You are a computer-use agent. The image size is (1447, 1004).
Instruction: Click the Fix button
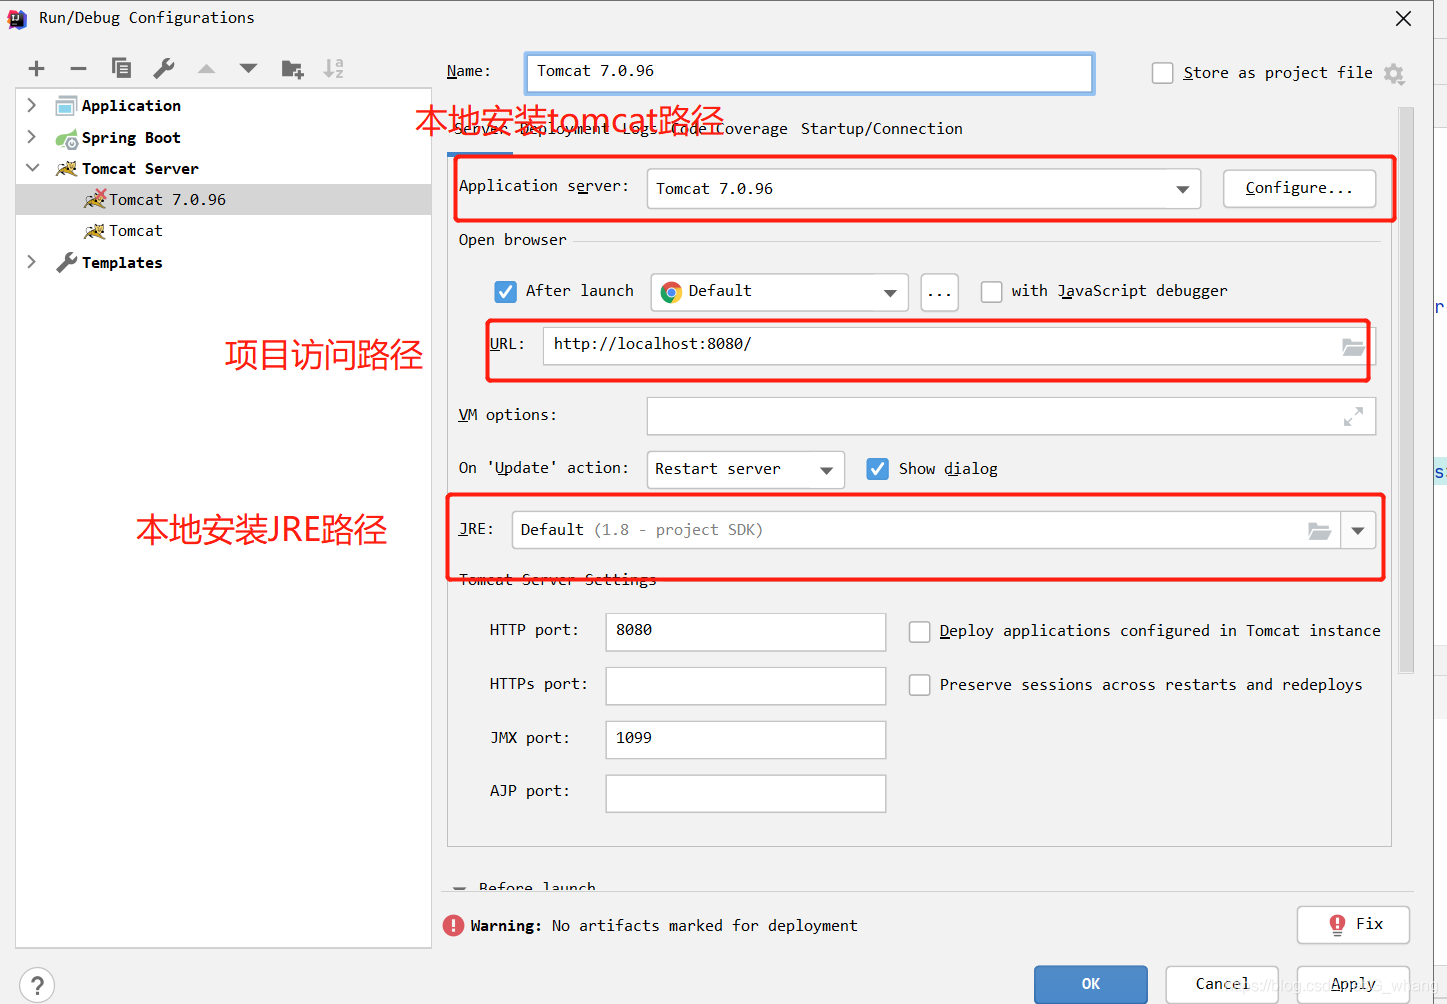(x=1353, y=925)
